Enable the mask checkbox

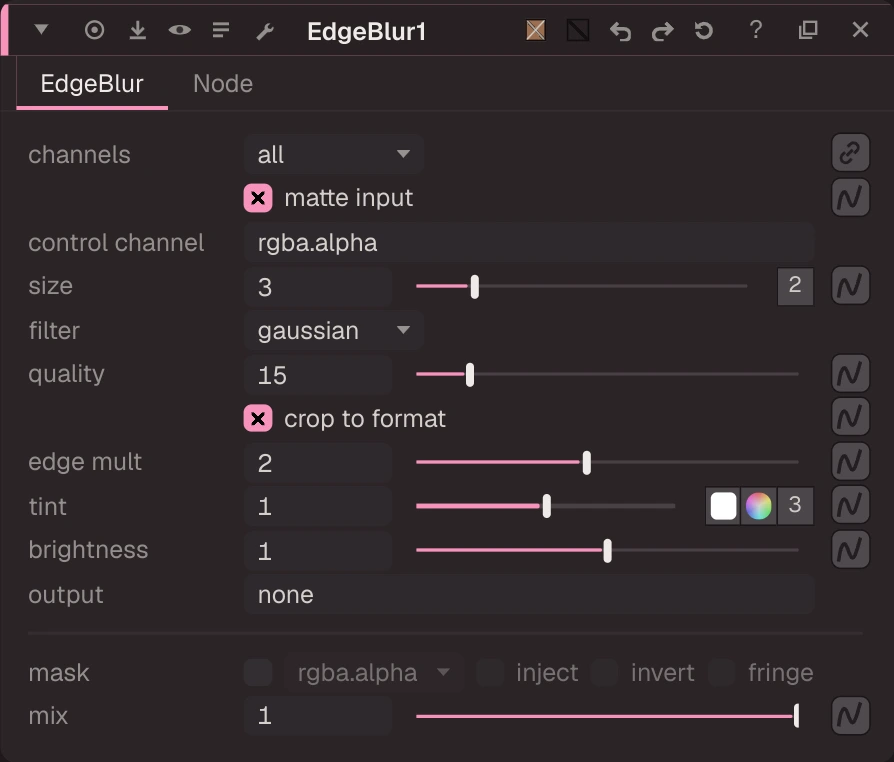point(258,672)
